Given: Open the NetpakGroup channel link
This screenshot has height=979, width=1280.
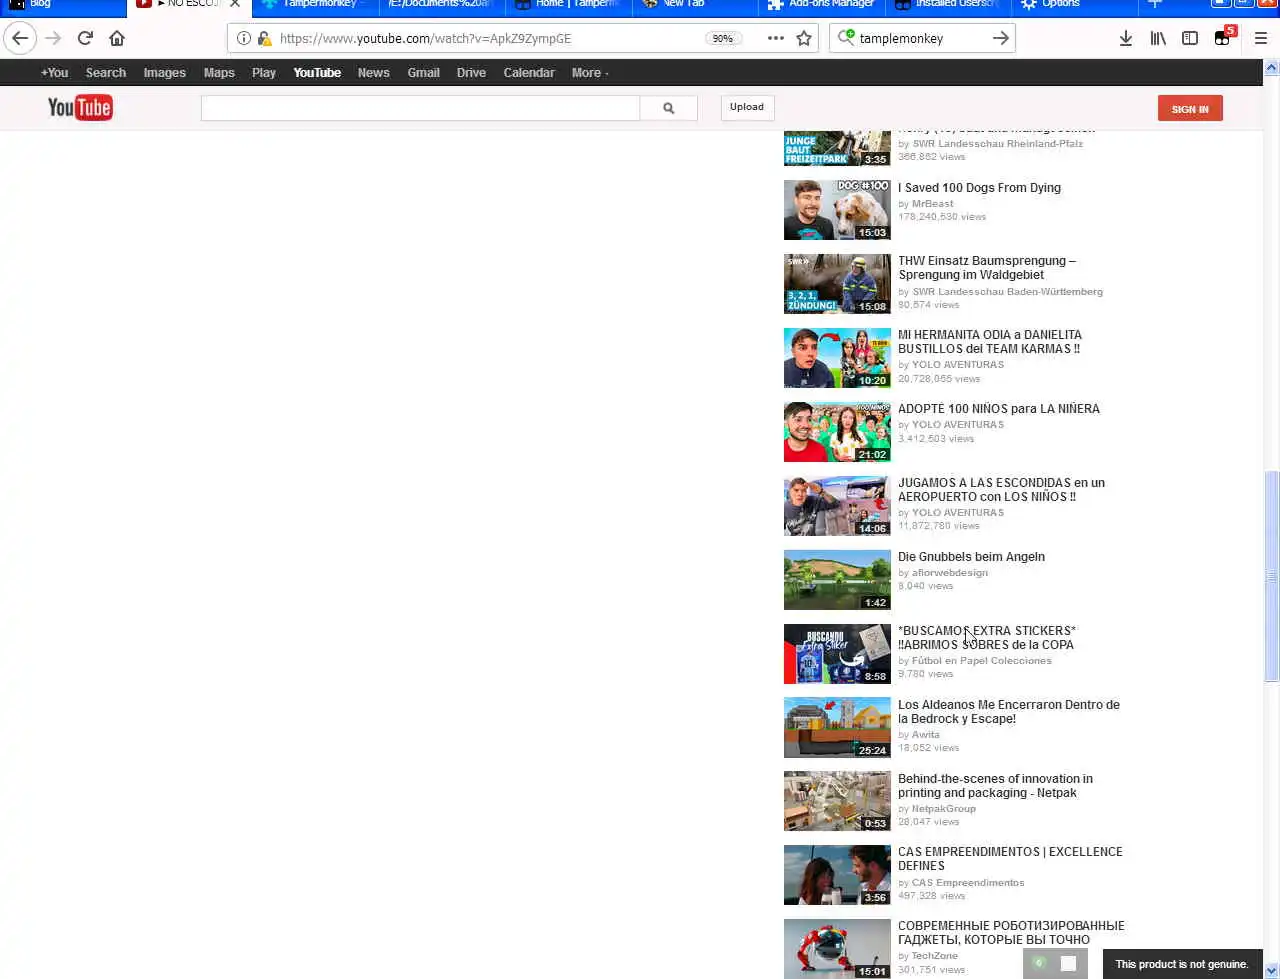Looking at the screenshot, I should tap(943, 809).
